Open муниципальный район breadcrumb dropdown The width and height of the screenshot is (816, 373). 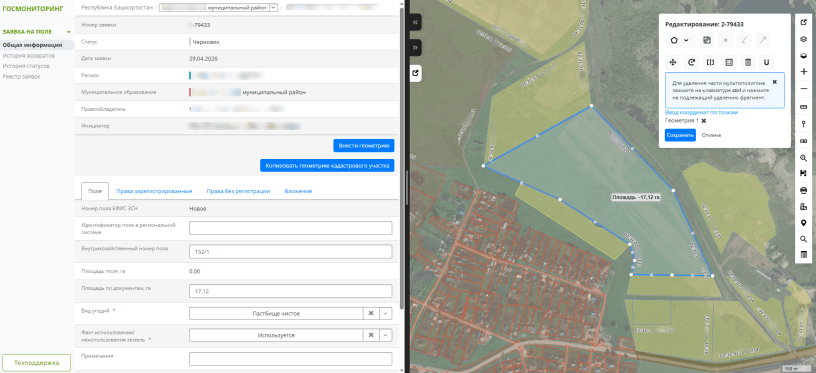[273, 8]
